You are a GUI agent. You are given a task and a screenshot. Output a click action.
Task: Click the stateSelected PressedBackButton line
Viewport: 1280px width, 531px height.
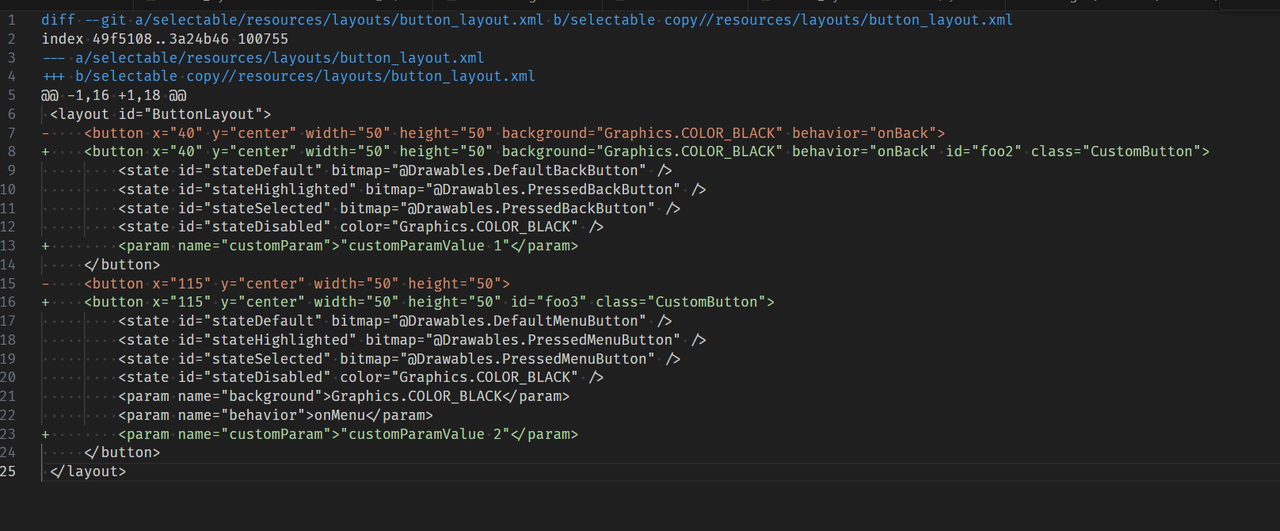pos(399,208)
